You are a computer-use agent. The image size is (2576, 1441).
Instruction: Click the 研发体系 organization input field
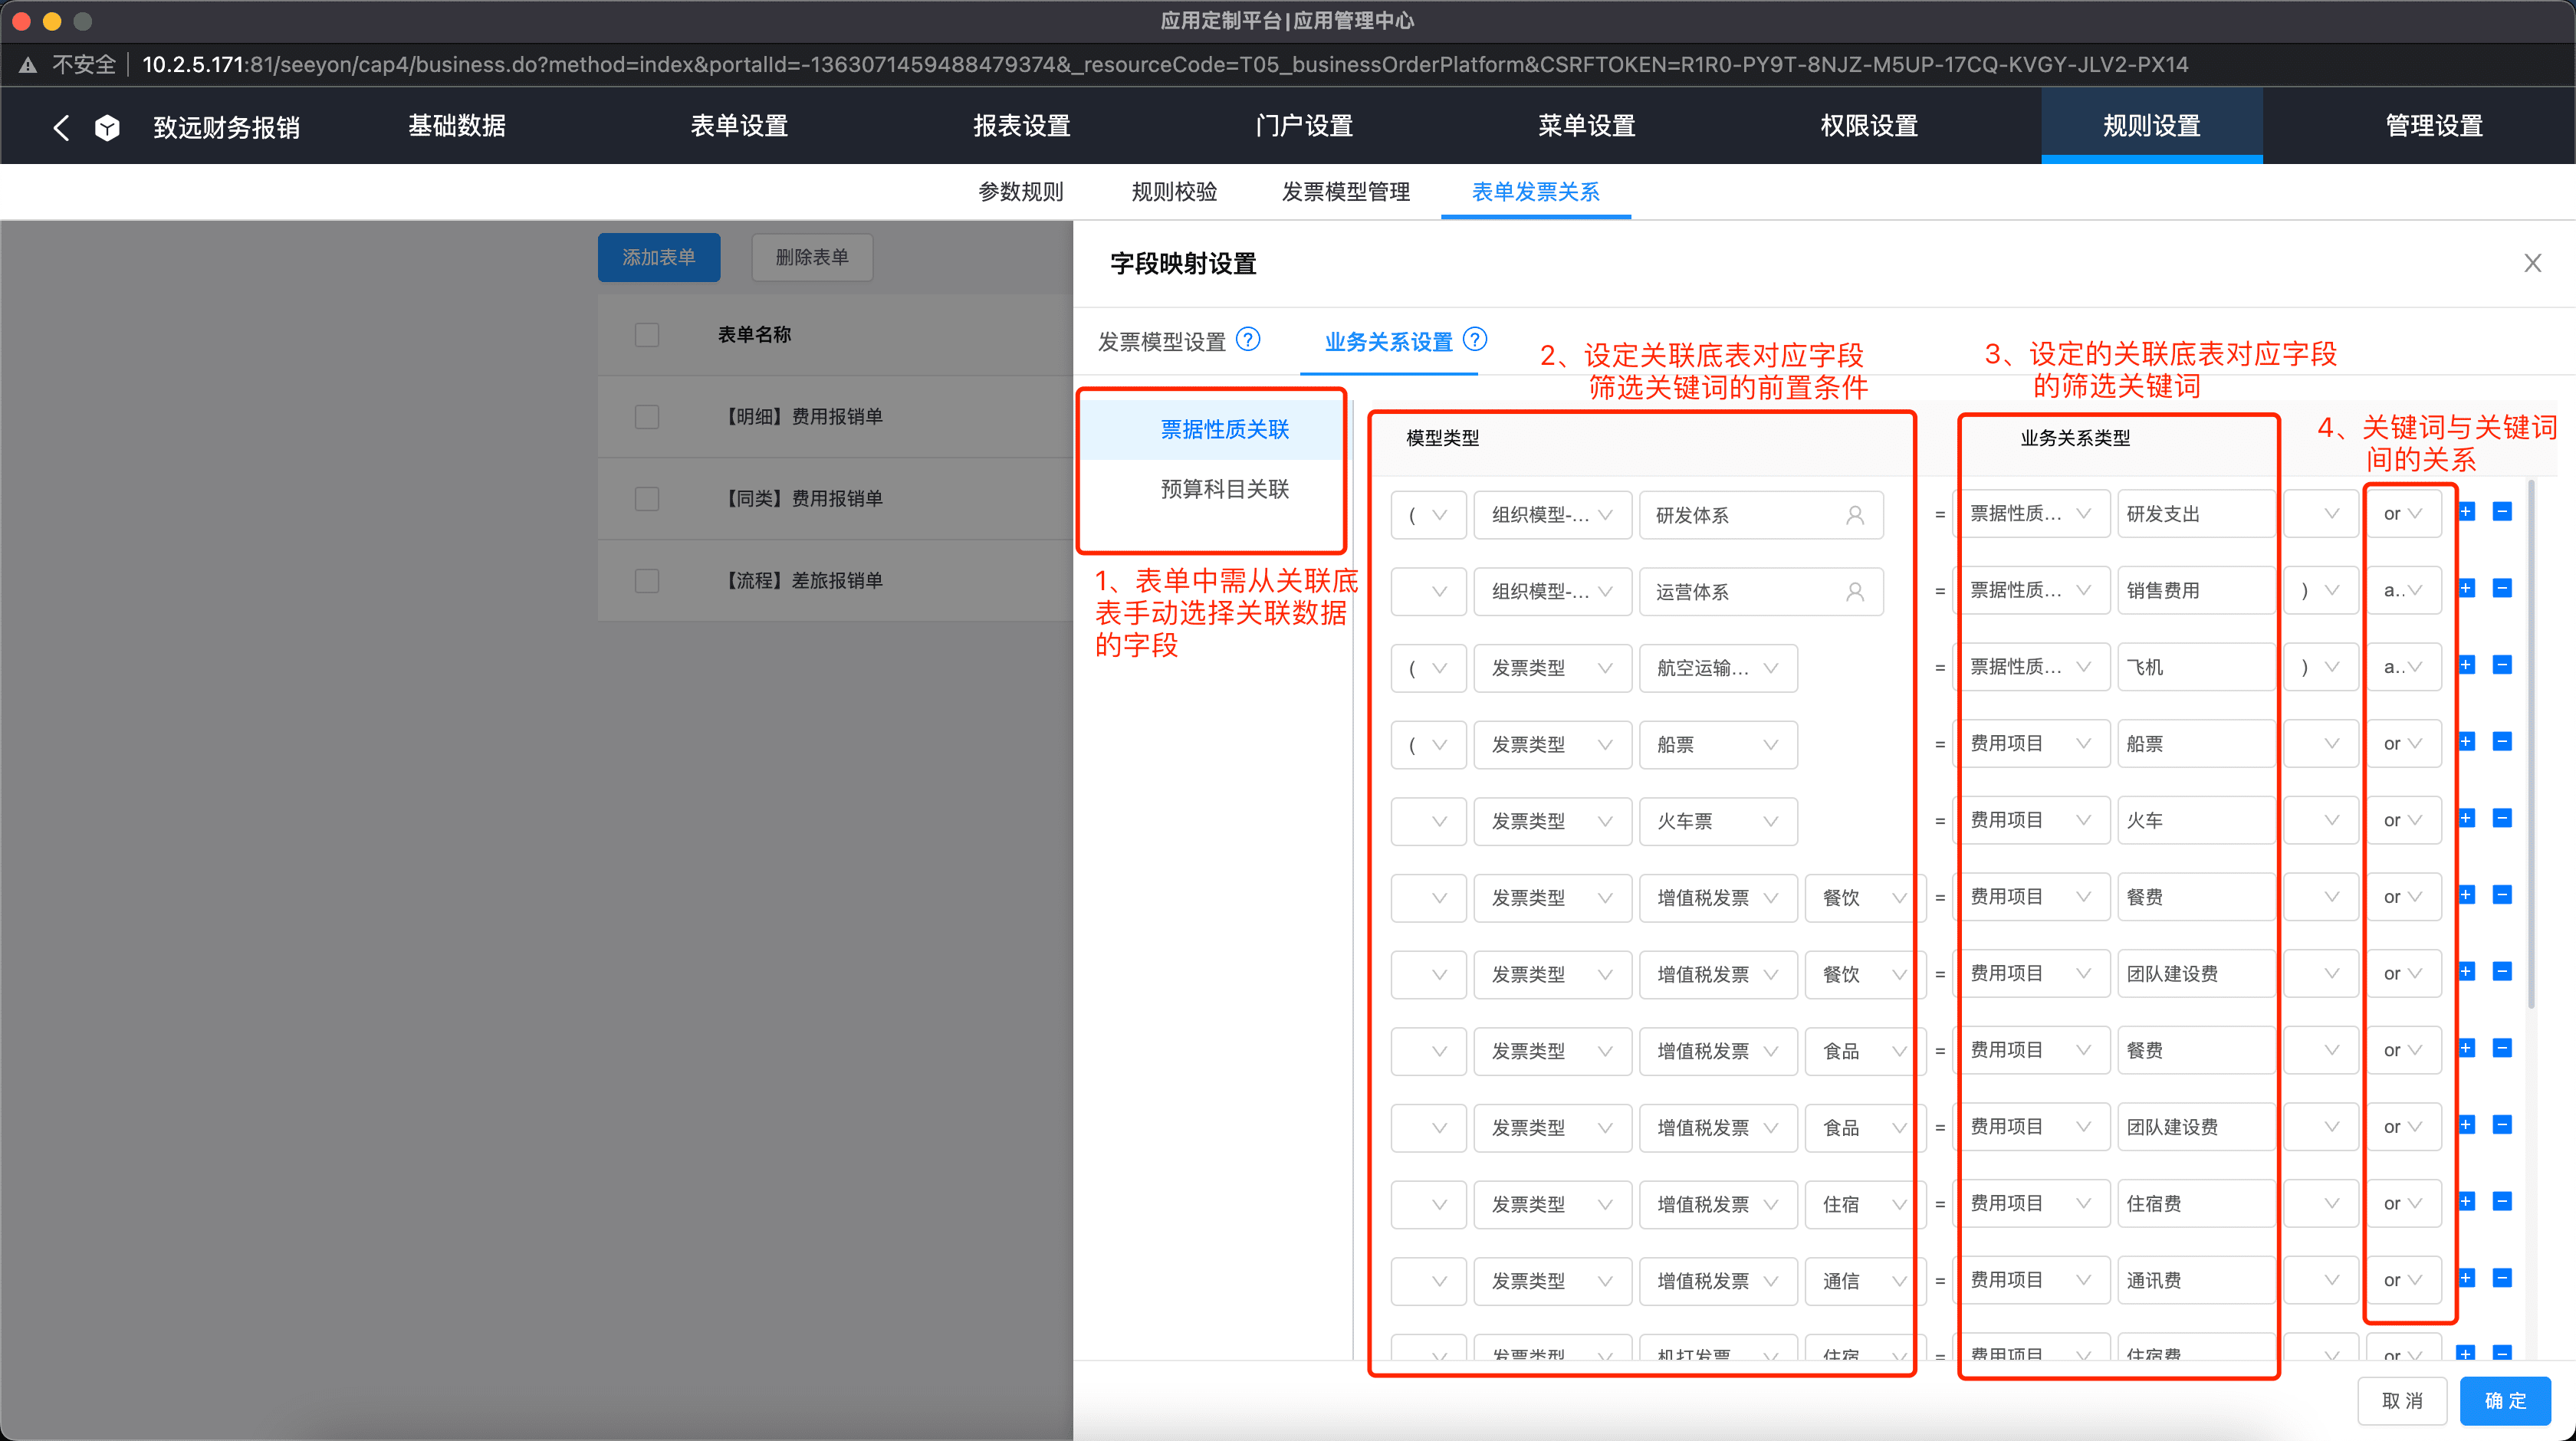[1762, 515]
